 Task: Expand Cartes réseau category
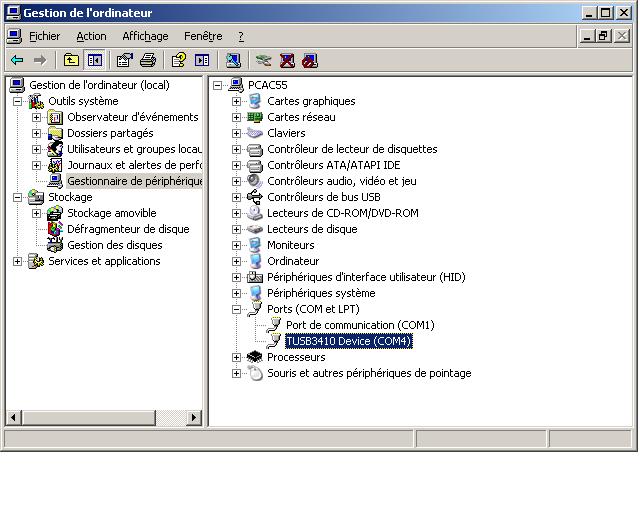pos(236,117)
